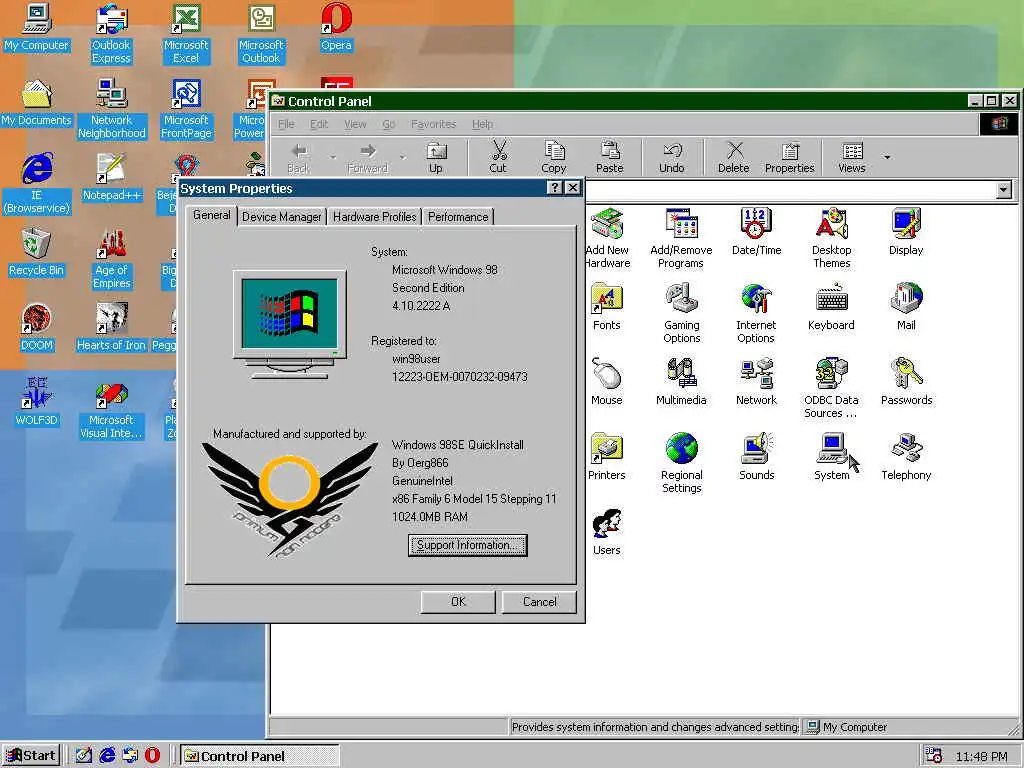The height and width of the screenshot is (768, 1024).
Task: Select ODBC Data Sources icon
Action: (831, 389)
